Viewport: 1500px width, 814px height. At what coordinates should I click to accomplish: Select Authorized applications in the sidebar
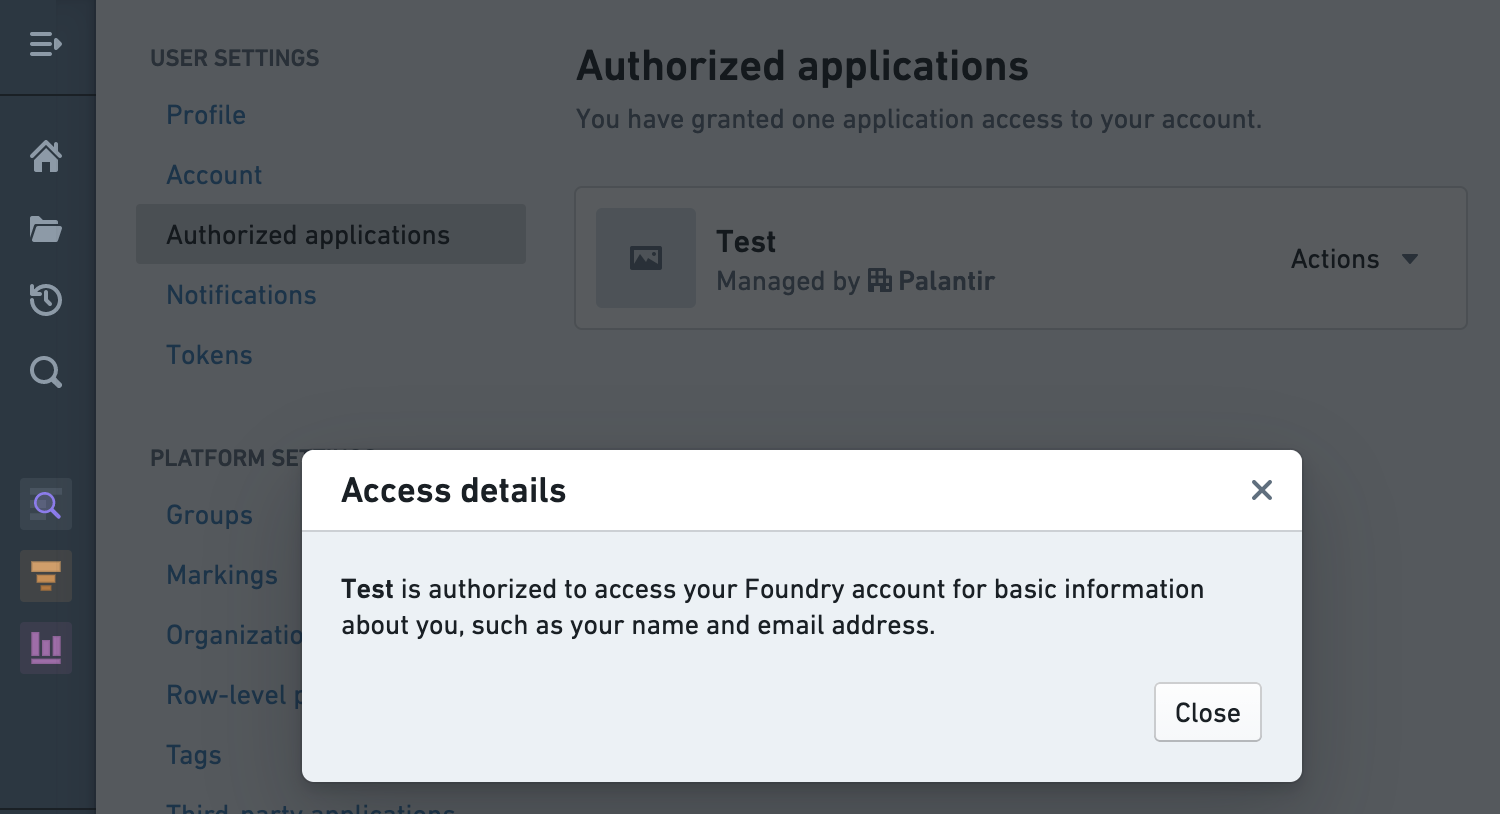click(331, 234)
